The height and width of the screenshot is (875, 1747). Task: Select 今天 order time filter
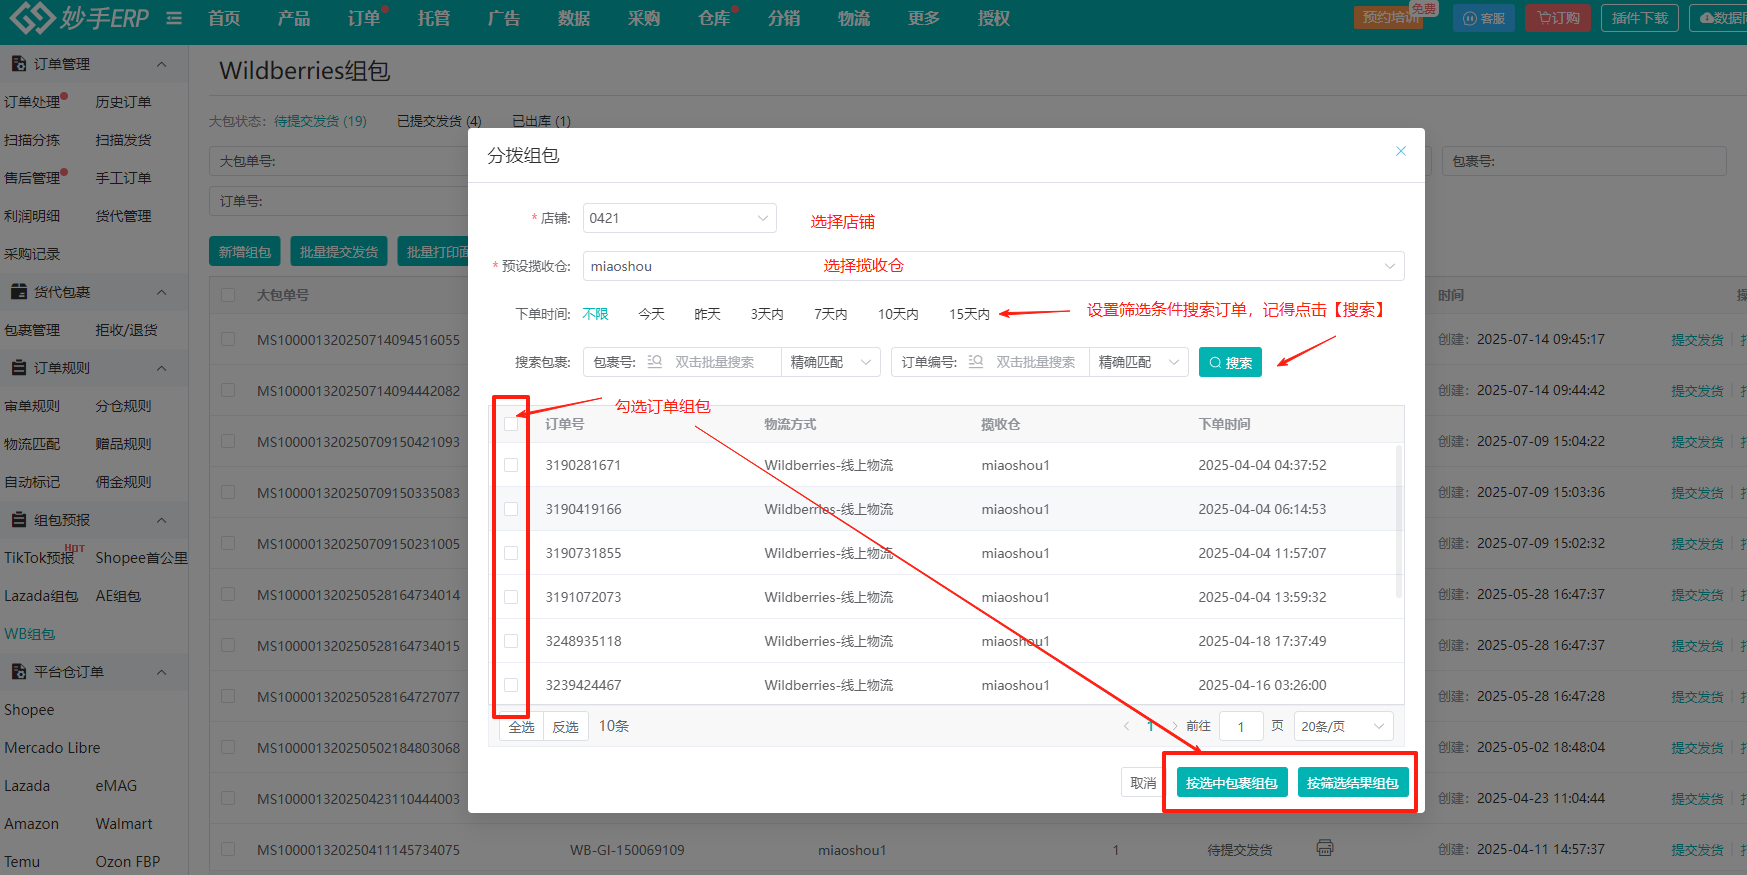(651, 314)
